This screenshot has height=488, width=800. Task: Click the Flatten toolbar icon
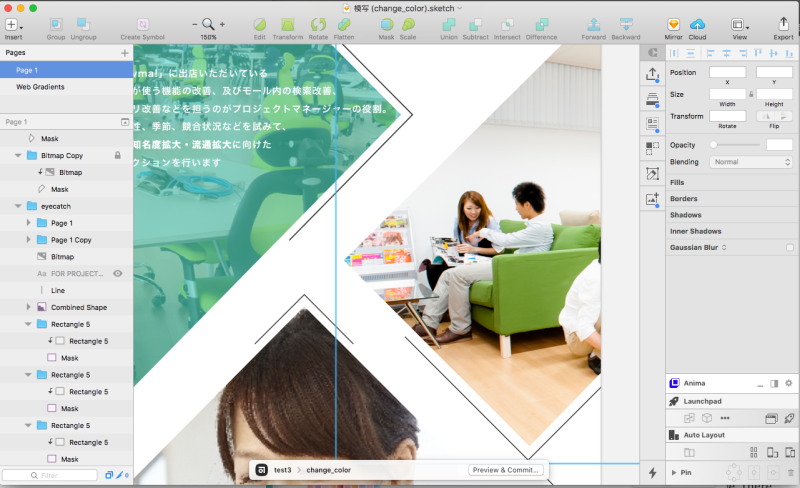coord(344,25)
